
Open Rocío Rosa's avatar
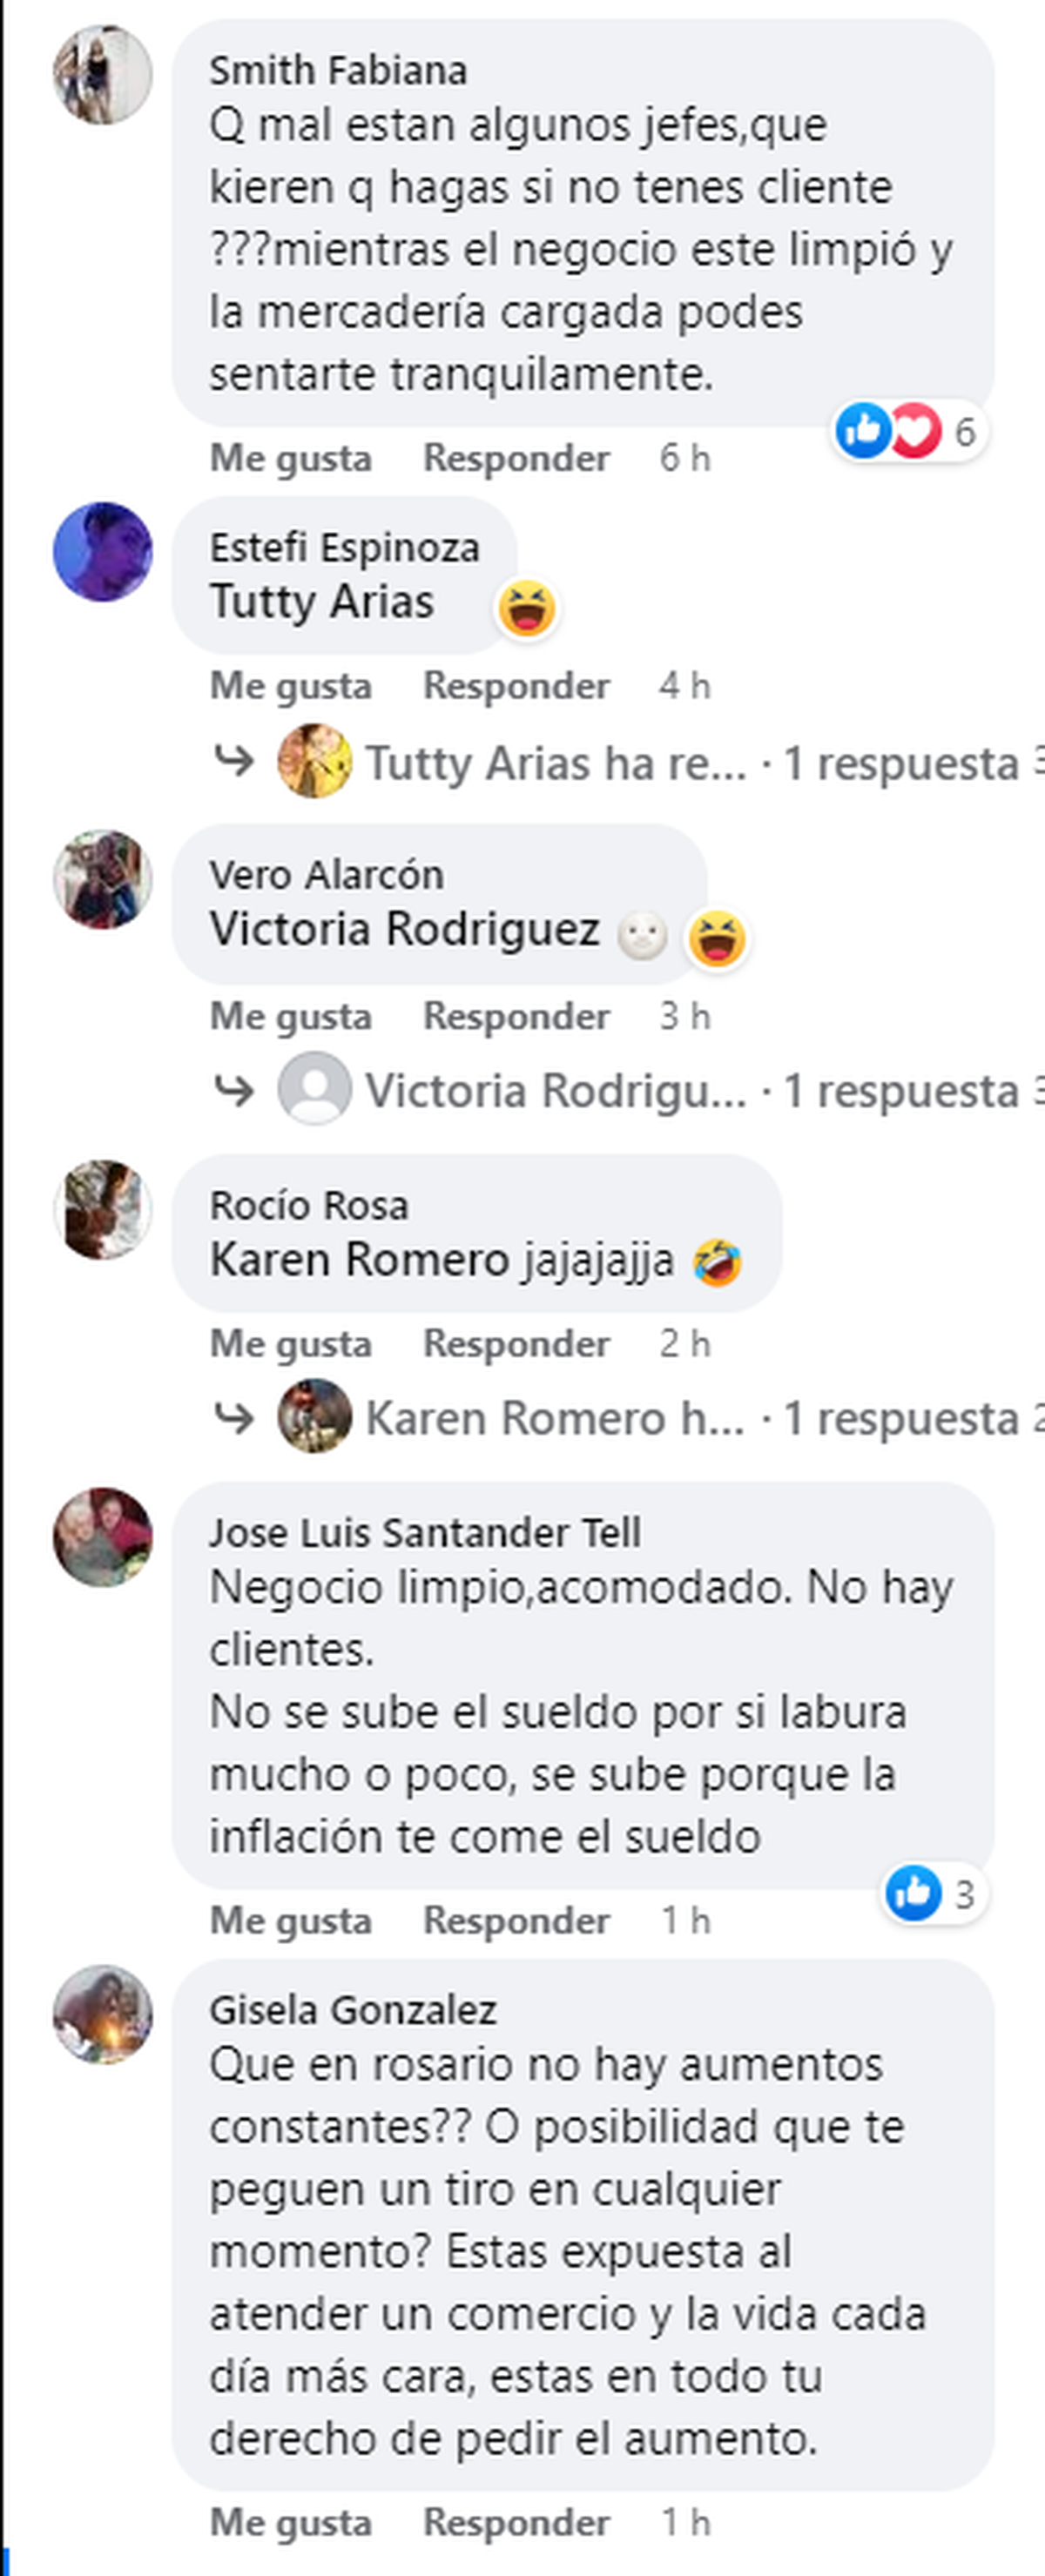pos(102,1210)
